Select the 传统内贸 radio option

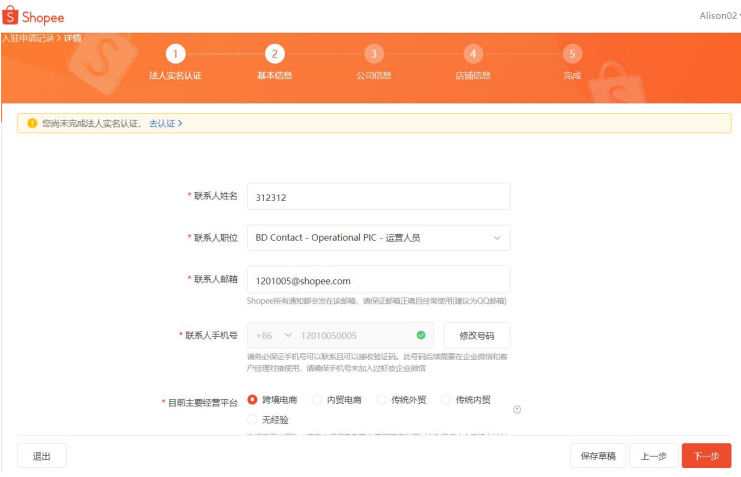pyautogui.click(x=446, y=400)
